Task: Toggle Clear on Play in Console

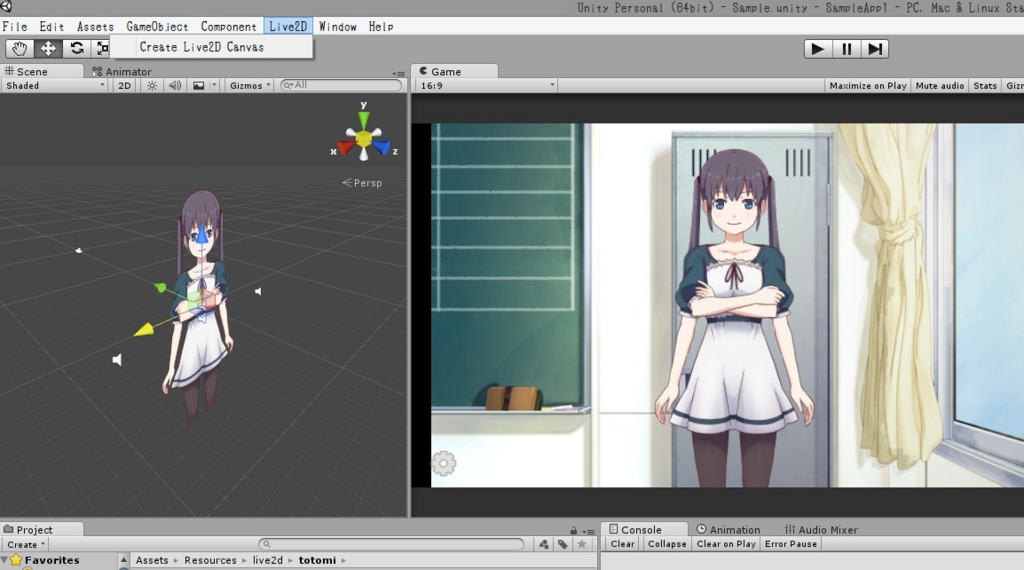Action: point(726,544)
